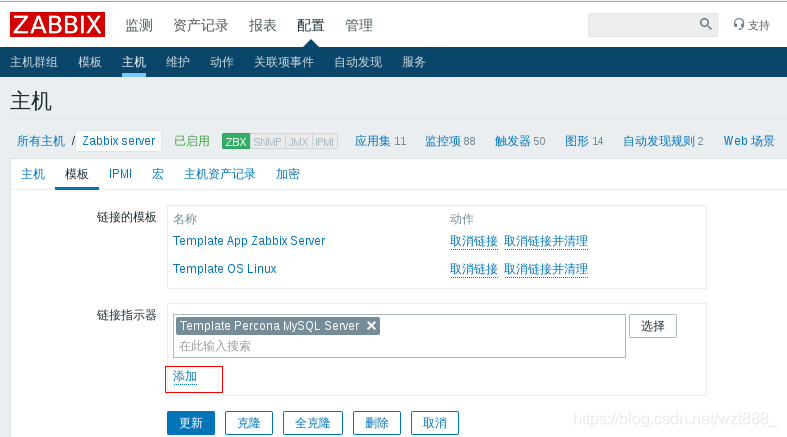
Task: Go to the 模板 submenu in the blue bar
Action: point(90,62)
